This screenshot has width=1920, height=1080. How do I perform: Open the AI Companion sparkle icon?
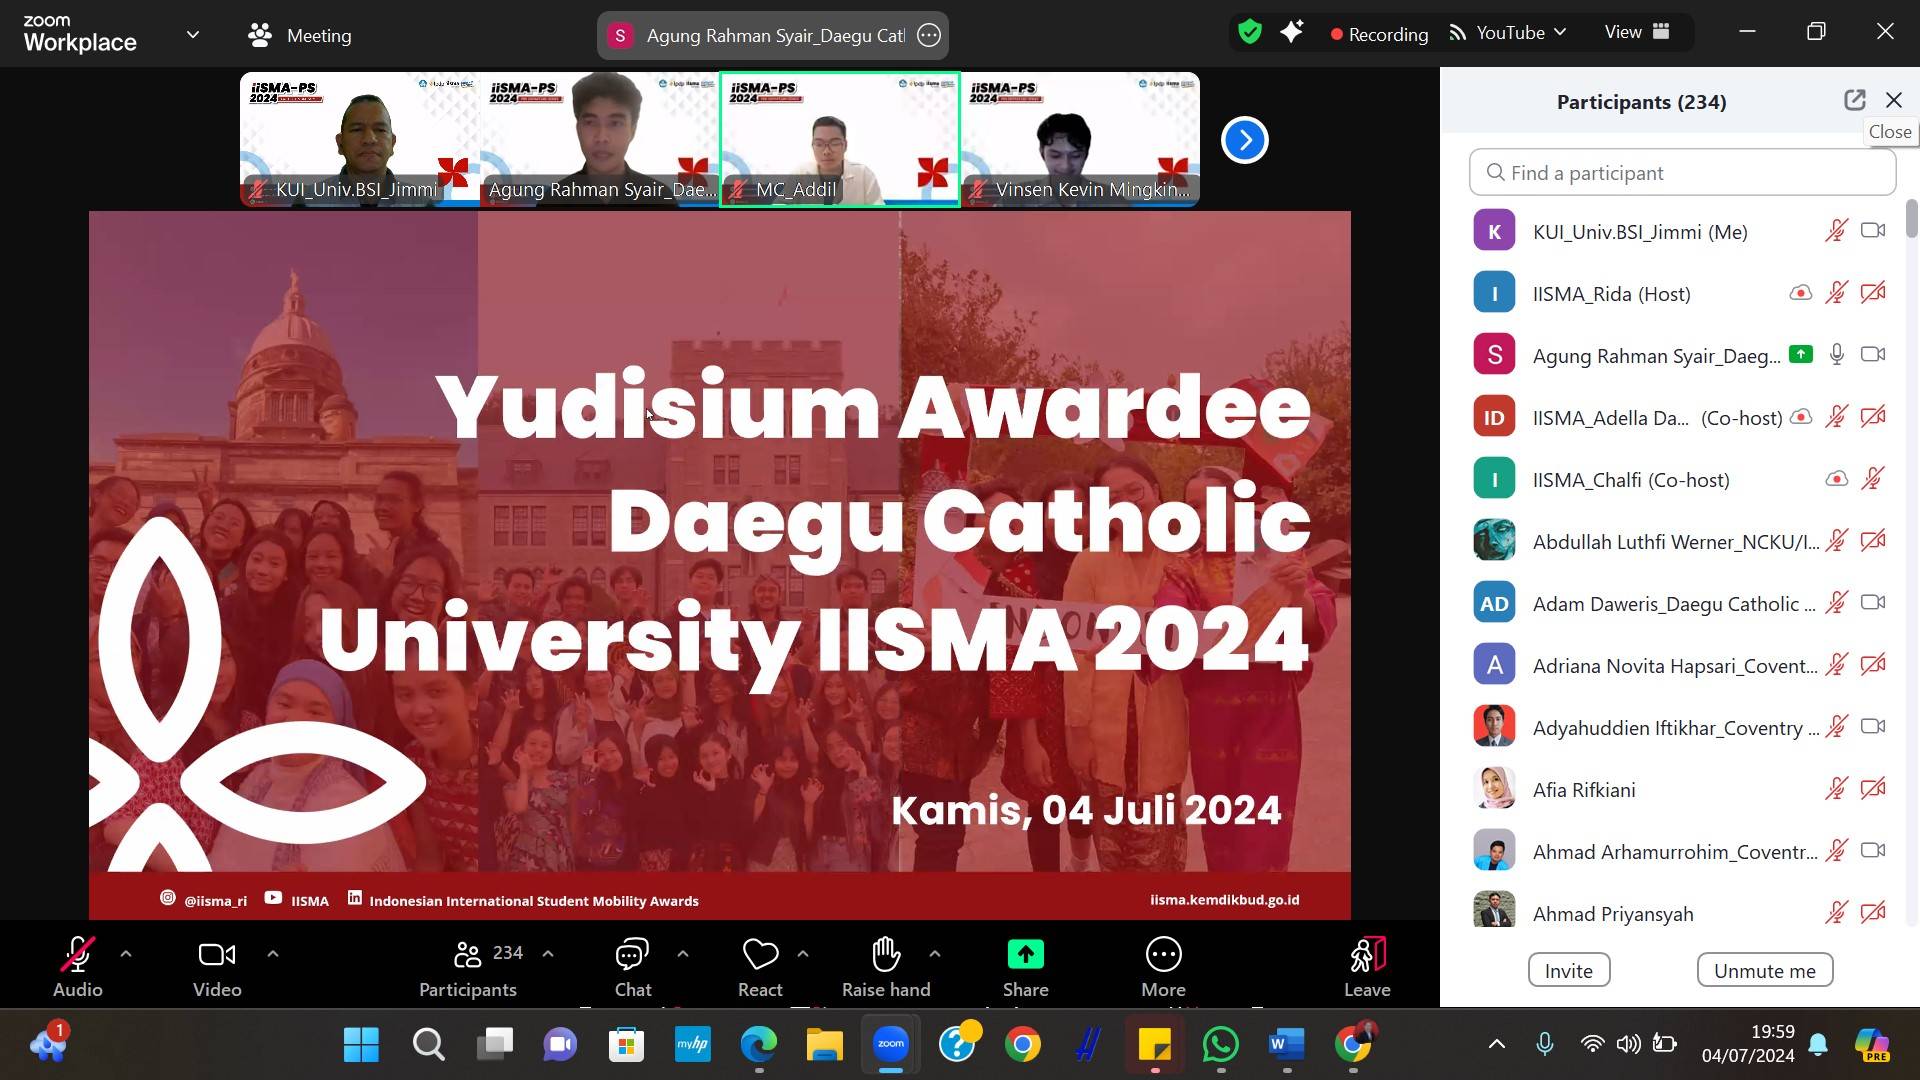point(1292,32)
